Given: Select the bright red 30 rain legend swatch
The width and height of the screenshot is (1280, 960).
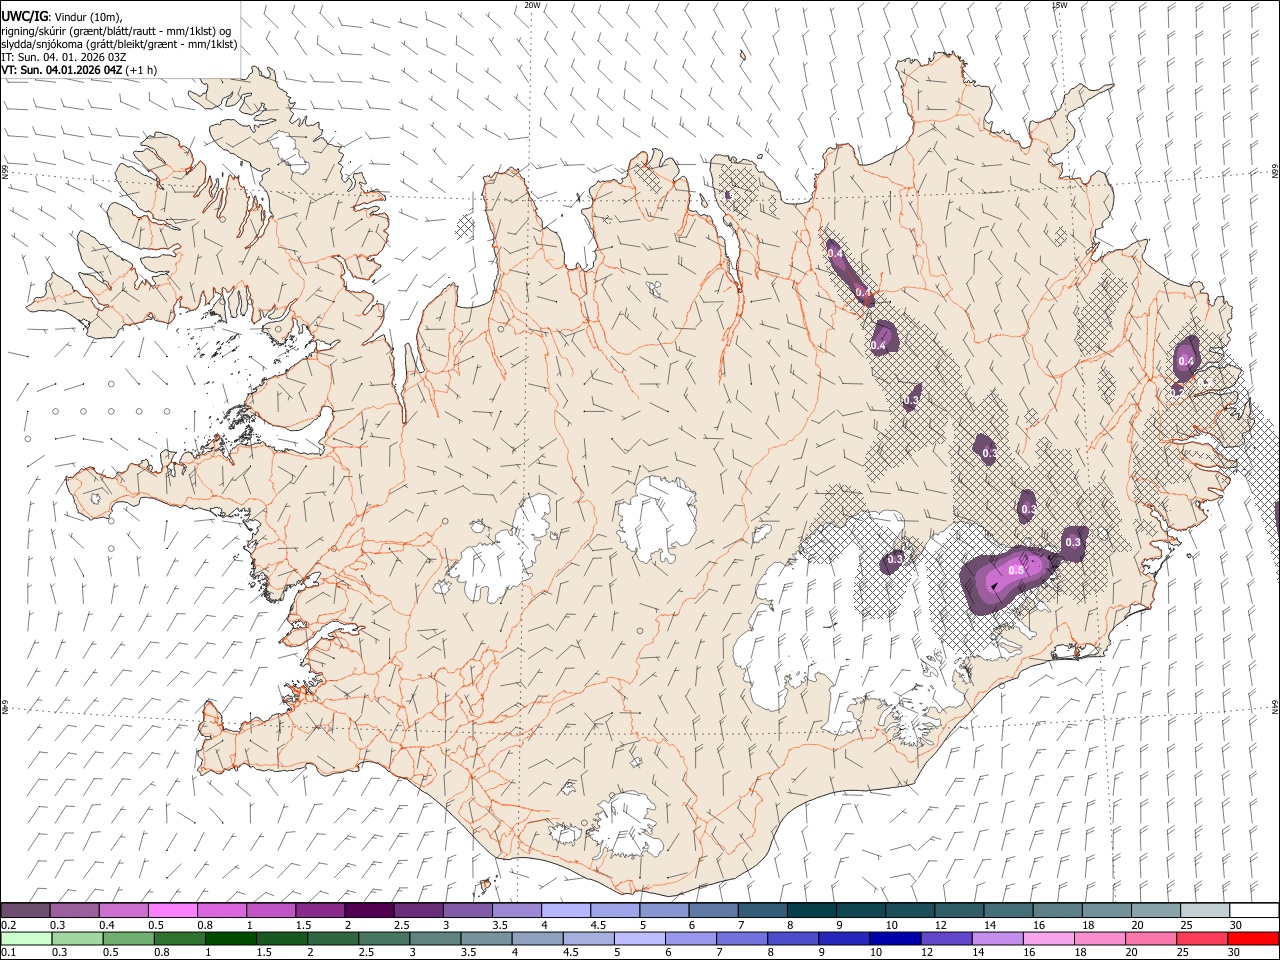Looking at the screenshot, I should (1253, 938).
